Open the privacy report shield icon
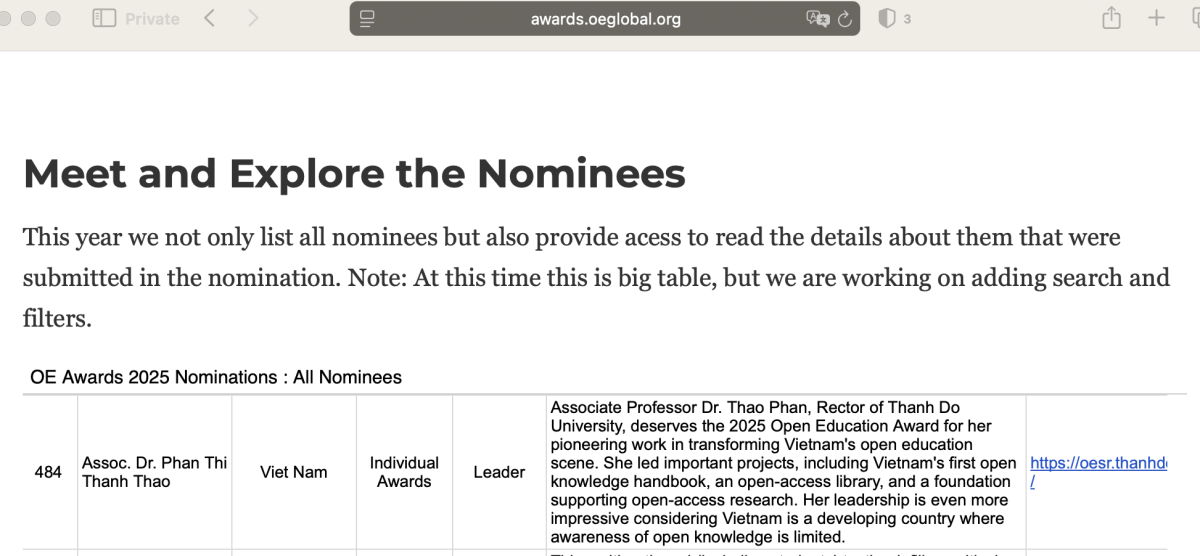This screenshot has width=1200, height=556. (x=886, y=18)
